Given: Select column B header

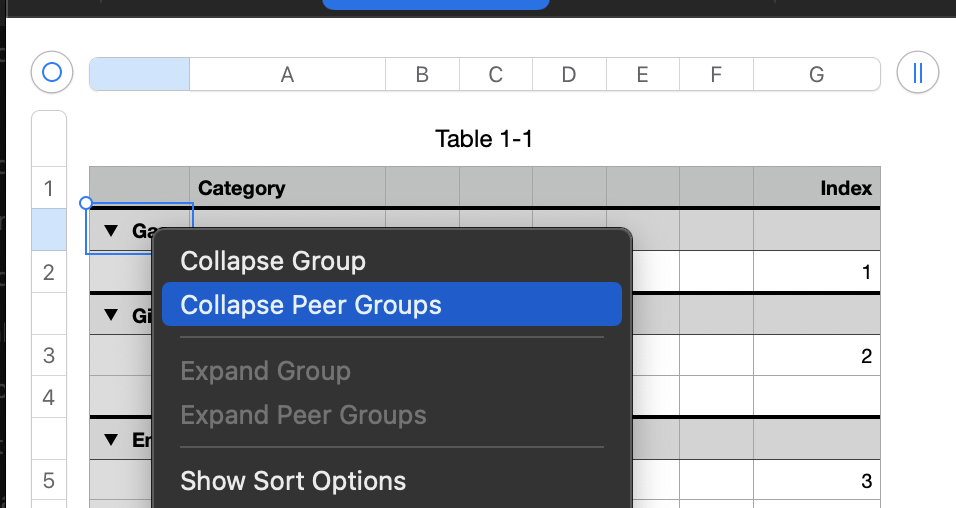Looking at the screenshot, I should click(x=422, y=74).
